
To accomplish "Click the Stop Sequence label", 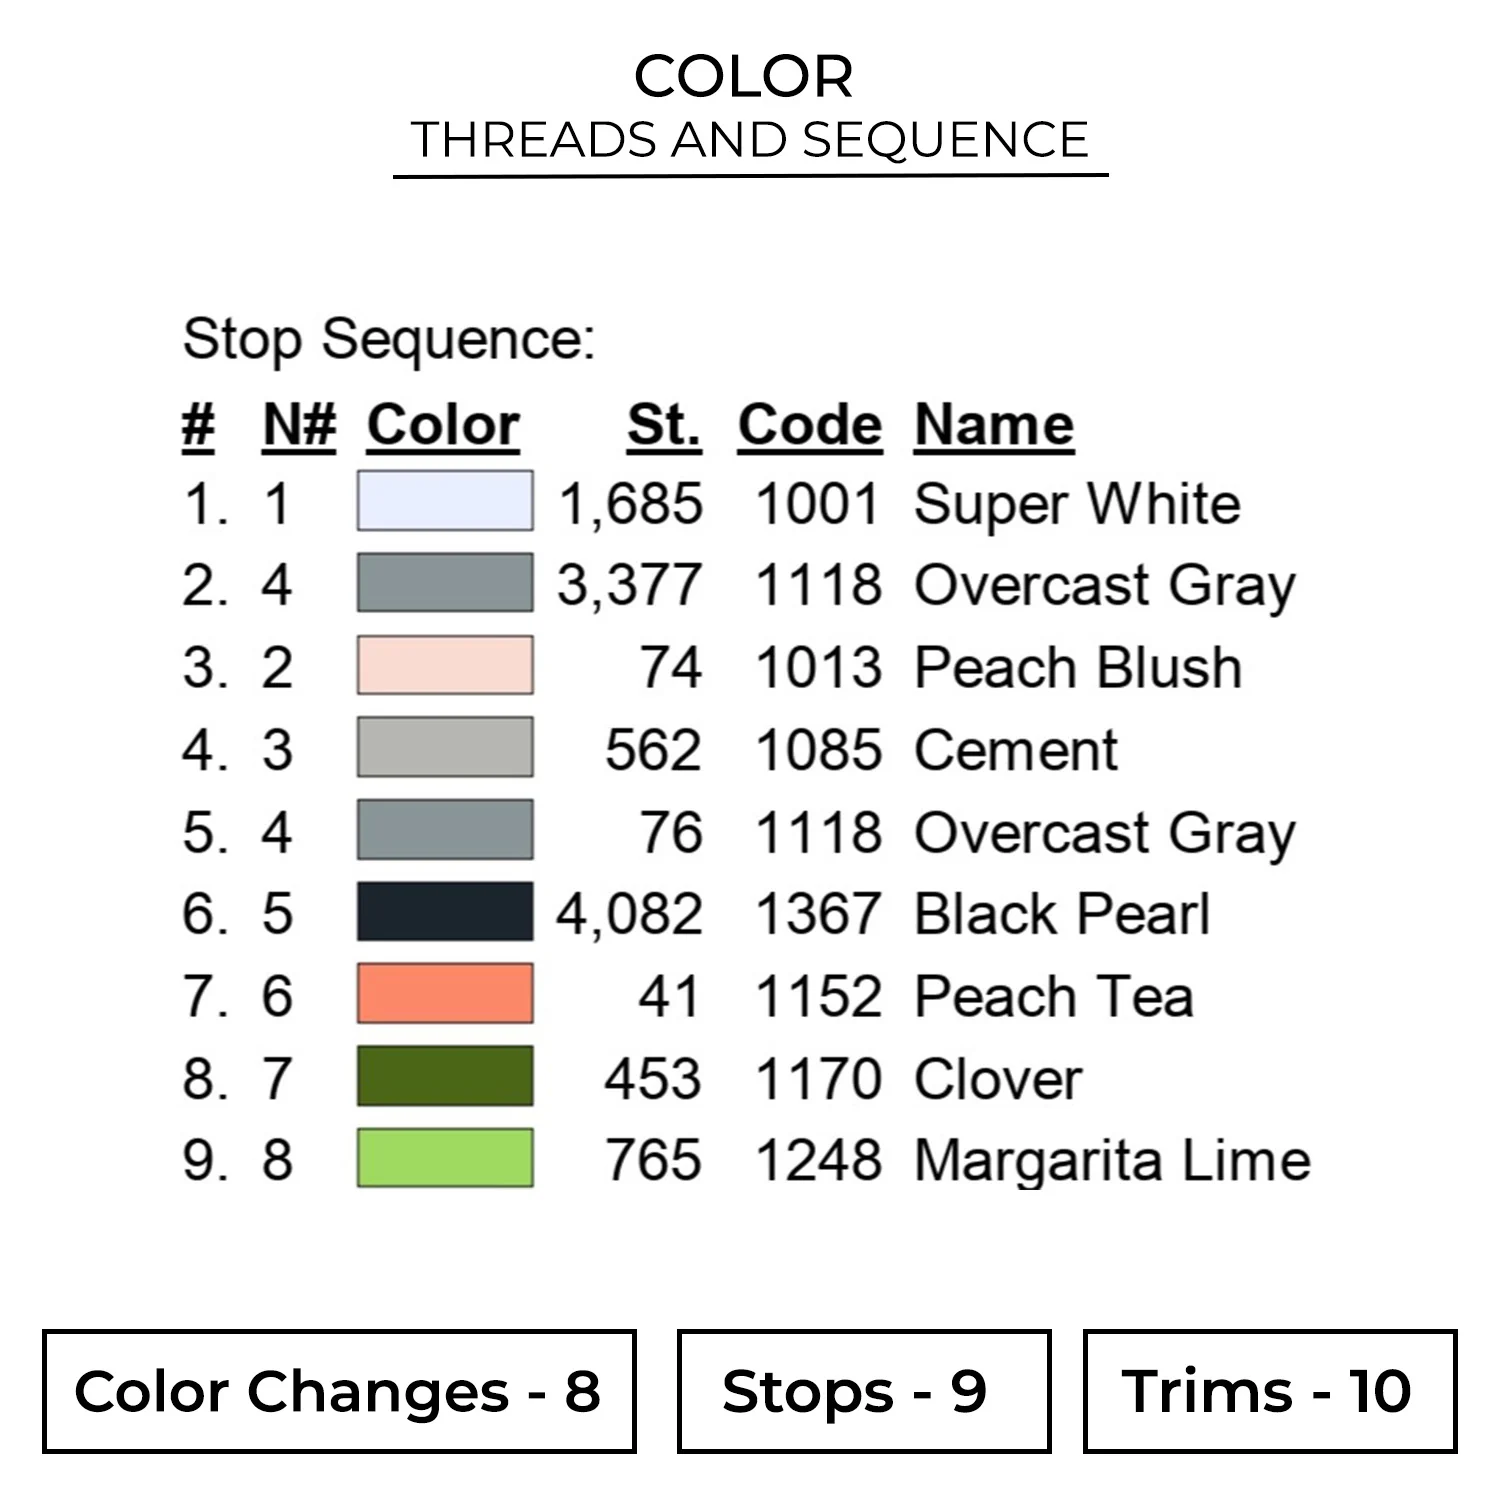I will click(389, 339).
